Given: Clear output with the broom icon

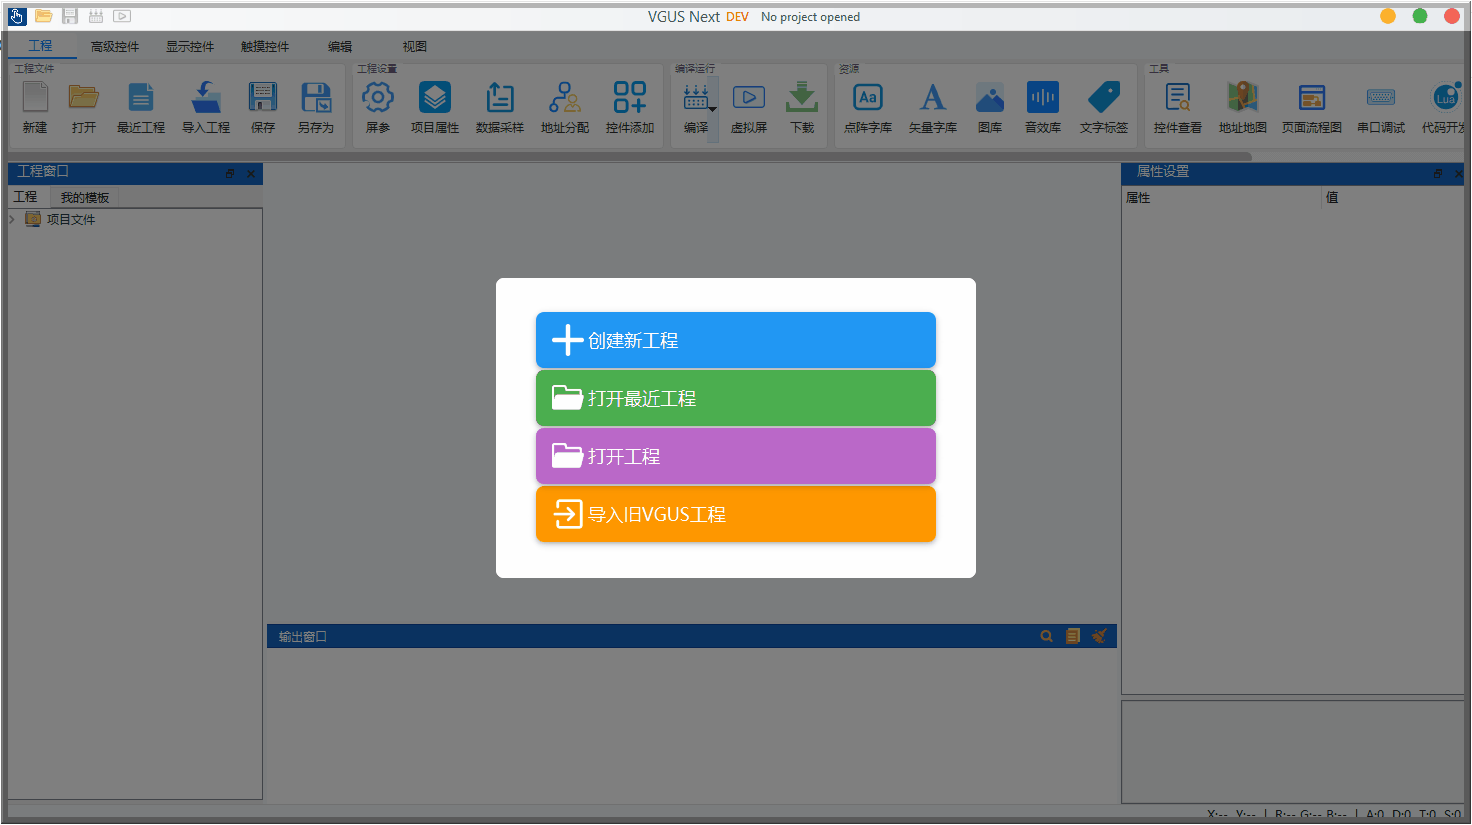Looking at the screenshot, I should 1099,636.
